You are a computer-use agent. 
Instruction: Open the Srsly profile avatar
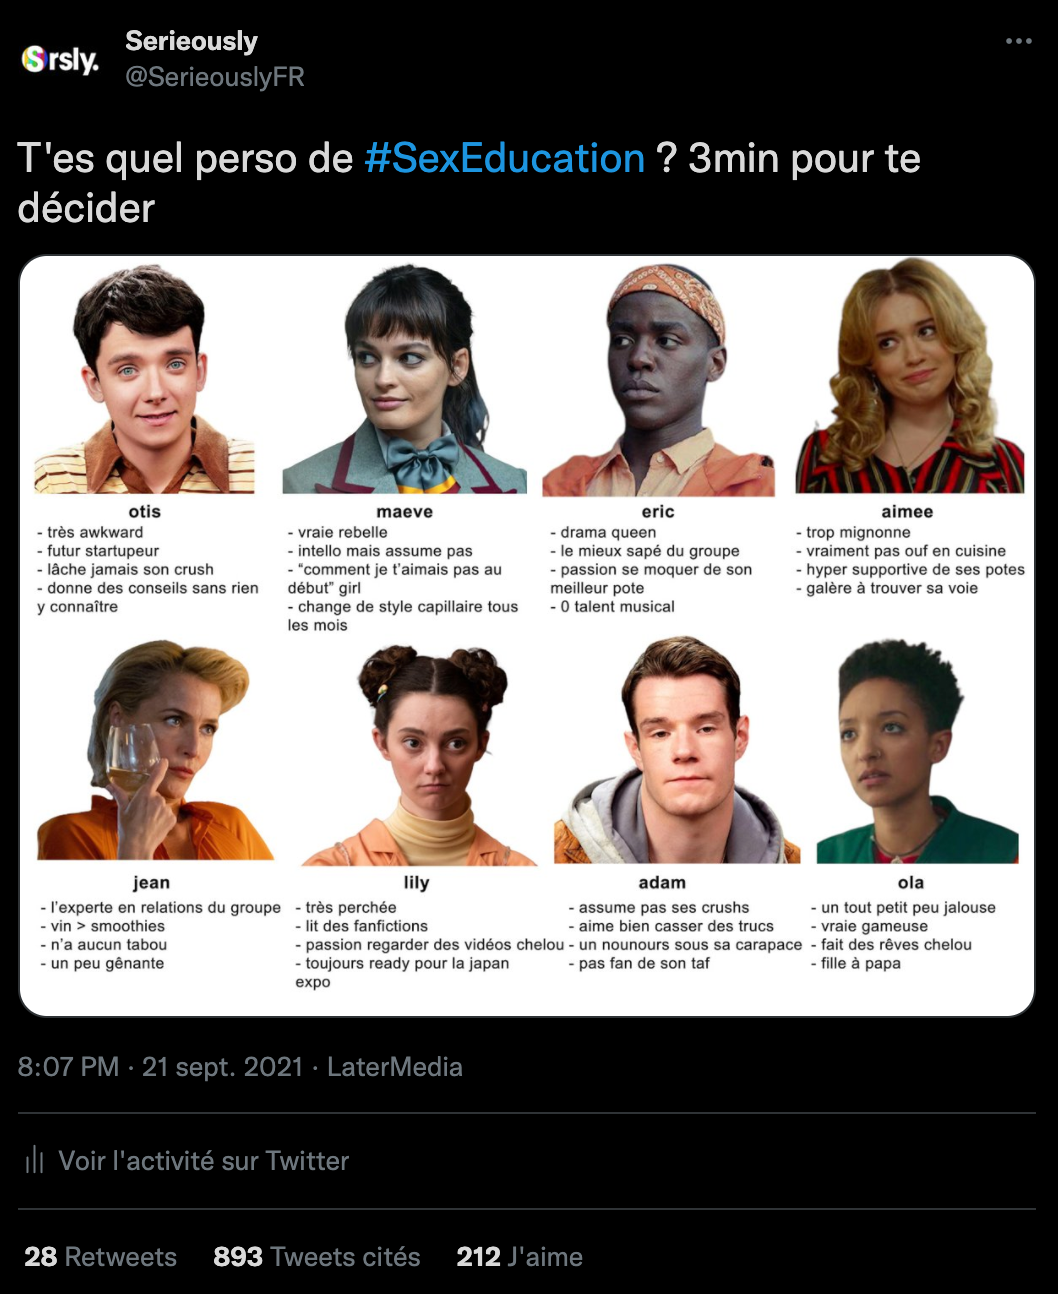61,60
